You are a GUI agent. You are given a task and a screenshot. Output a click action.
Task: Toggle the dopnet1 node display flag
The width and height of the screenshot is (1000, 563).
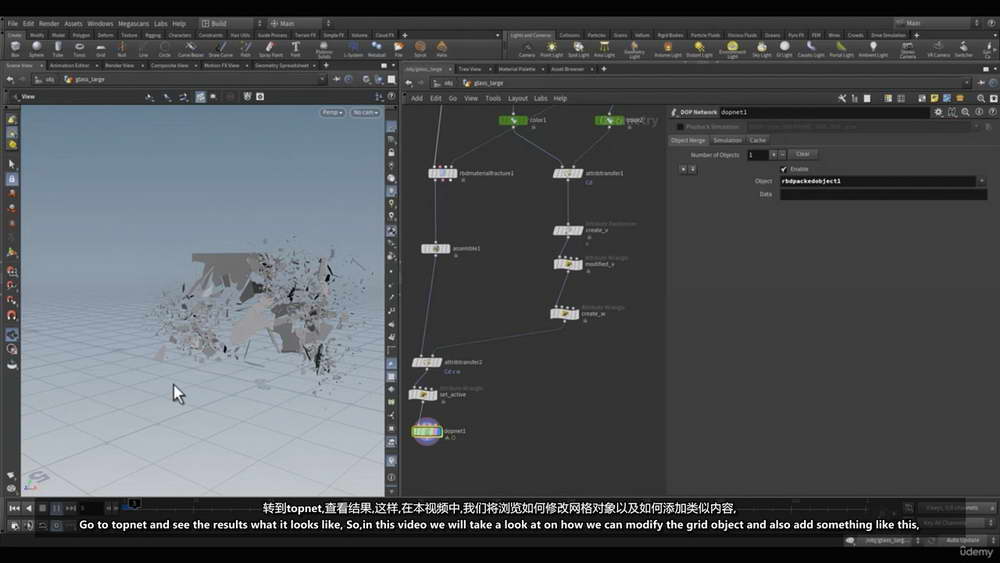tap(438, 432)
